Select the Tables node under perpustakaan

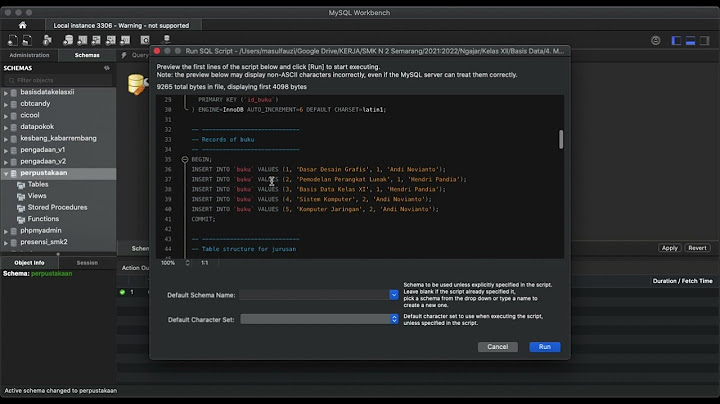click(x=38, y=185)
